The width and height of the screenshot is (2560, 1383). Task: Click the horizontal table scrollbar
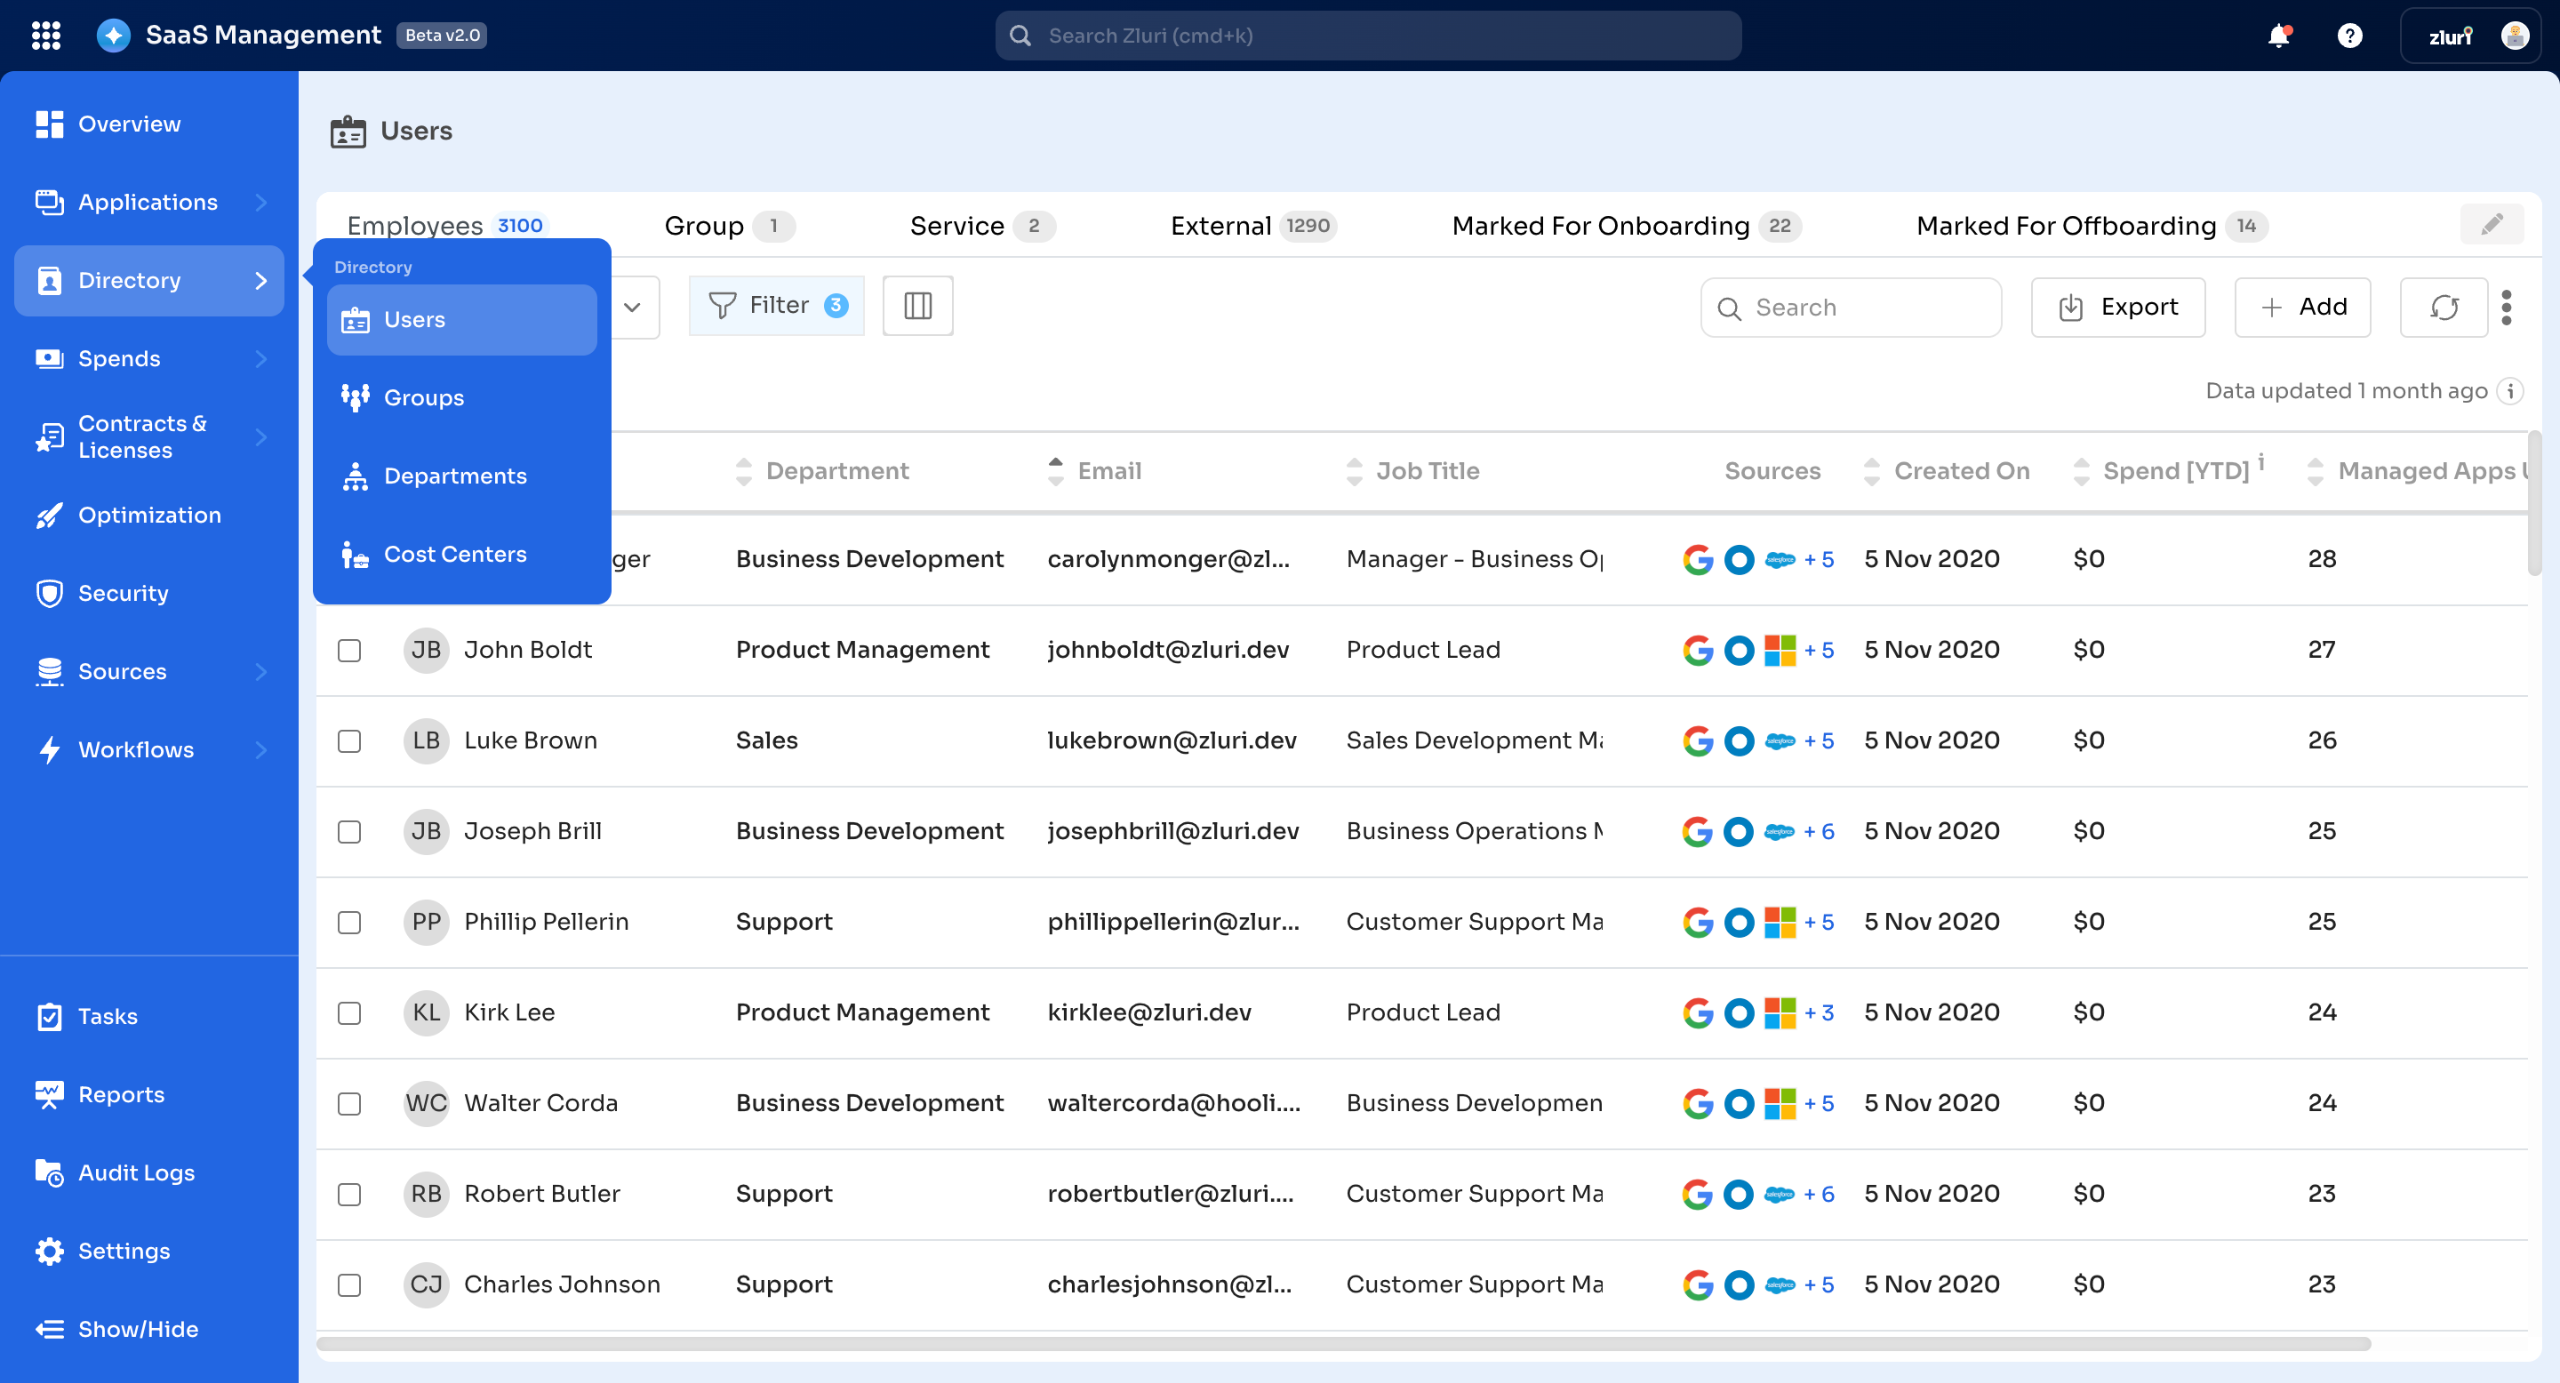[x=1342, y=1344]
